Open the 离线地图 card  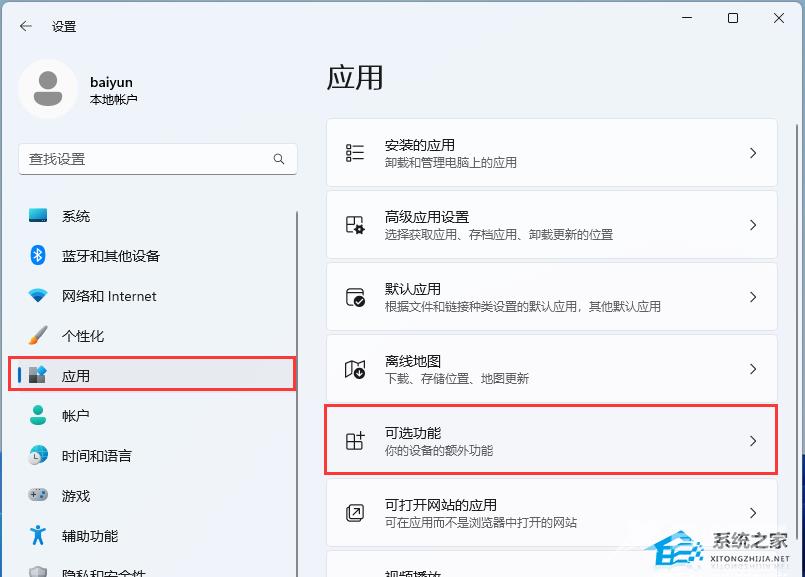(x=551, y=369)
